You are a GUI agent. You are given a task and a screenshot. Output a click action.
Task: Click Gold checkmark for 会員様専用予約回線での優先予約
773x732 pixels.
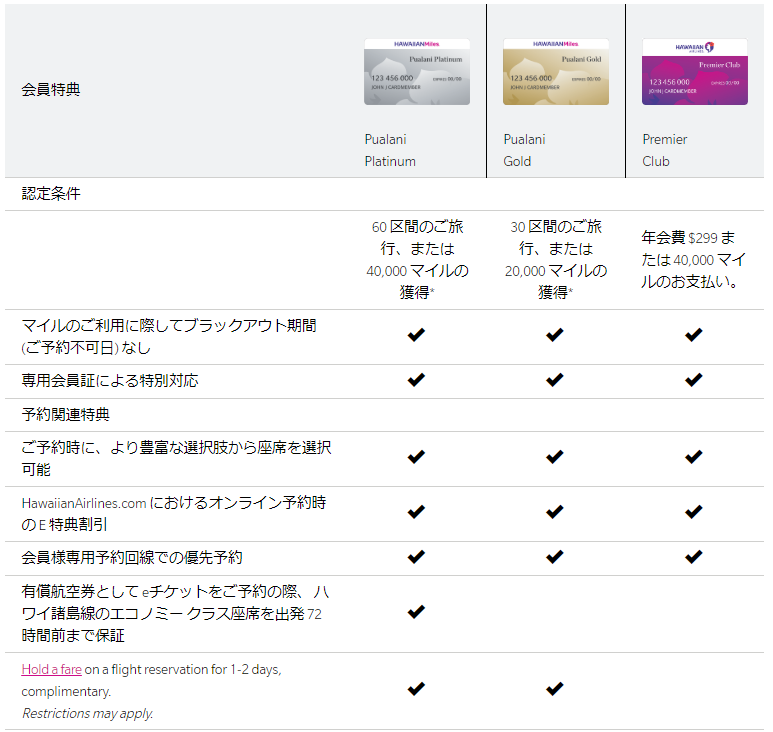(555, 557)
